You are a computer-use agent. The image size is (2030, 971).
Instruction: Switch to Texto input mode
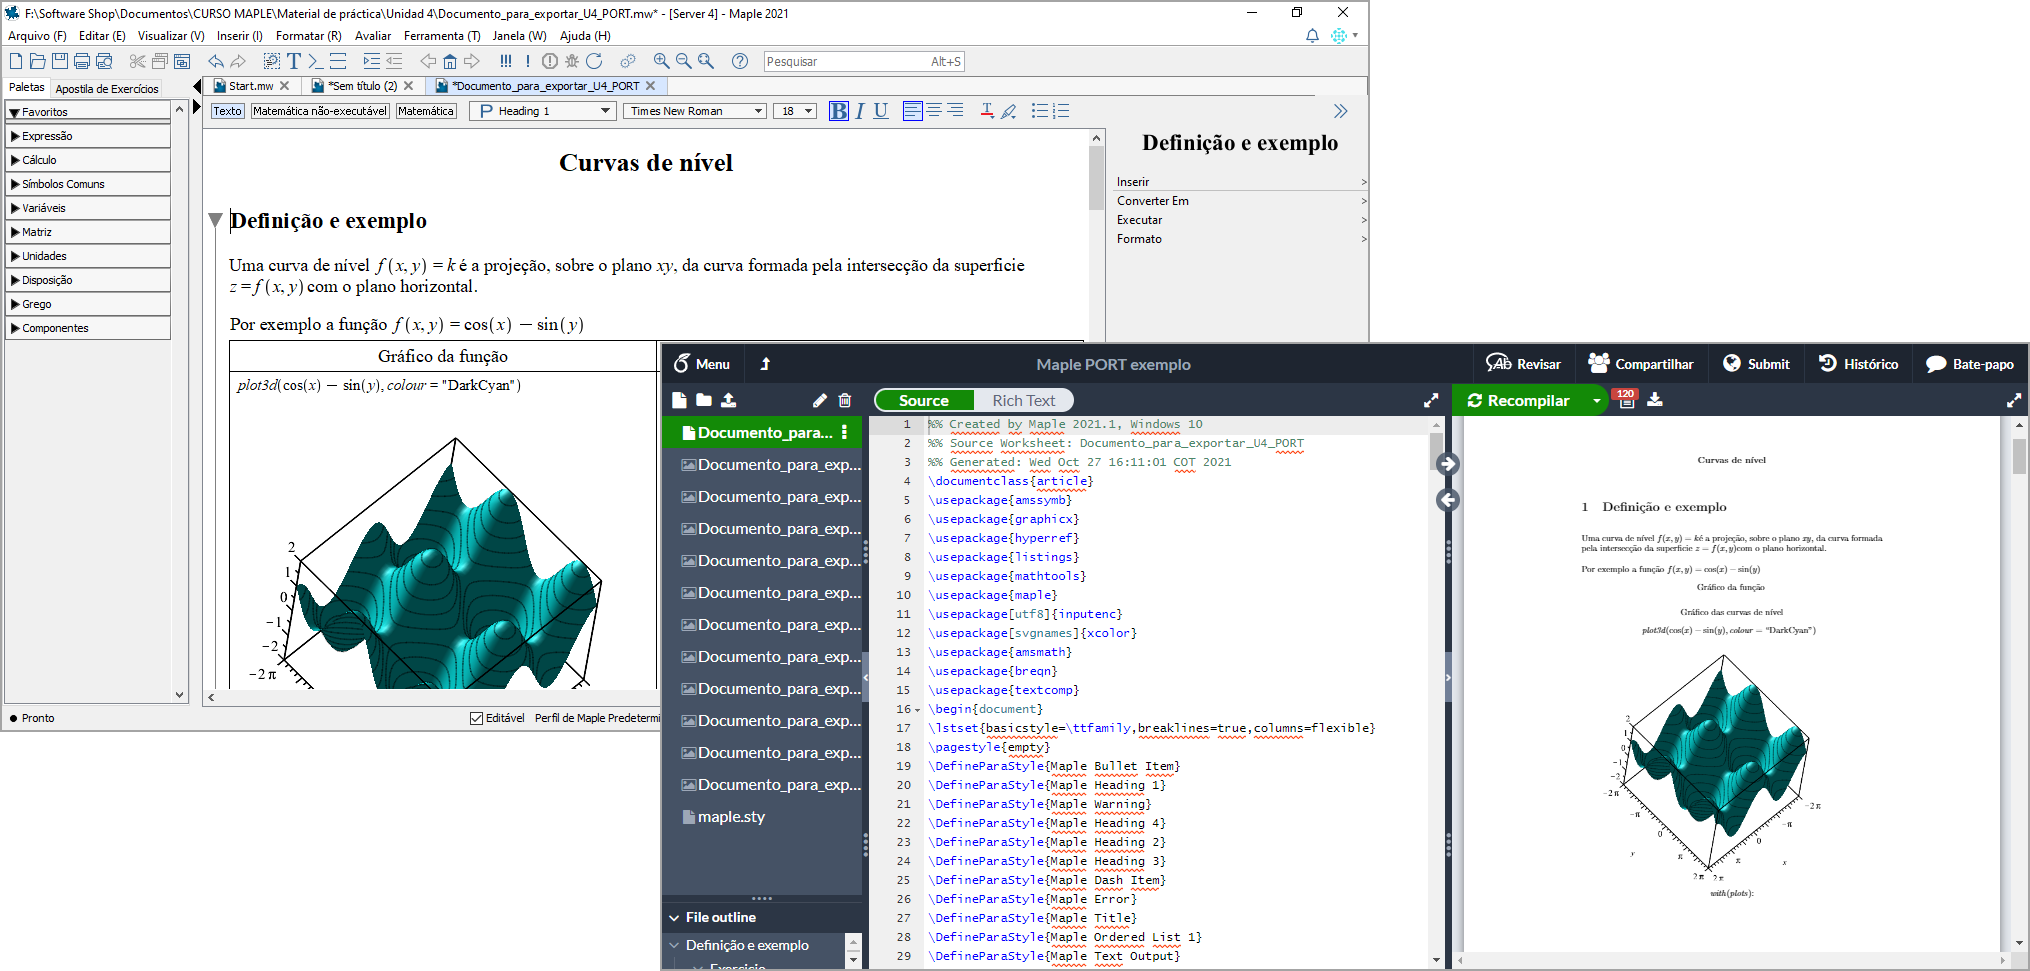coord(227,111)
